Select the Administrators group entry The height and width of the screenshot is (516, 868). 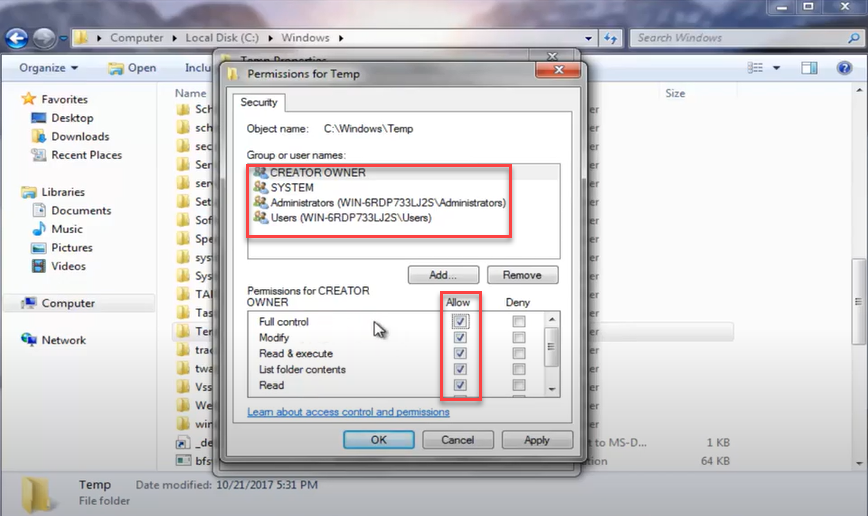(388, 203)
